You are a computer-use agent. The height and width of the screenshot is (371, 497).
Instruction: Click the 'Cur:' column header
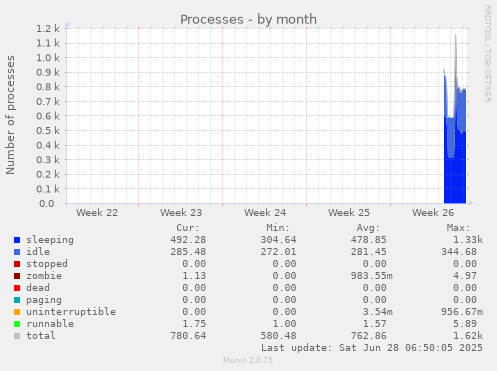click(188, 228)
